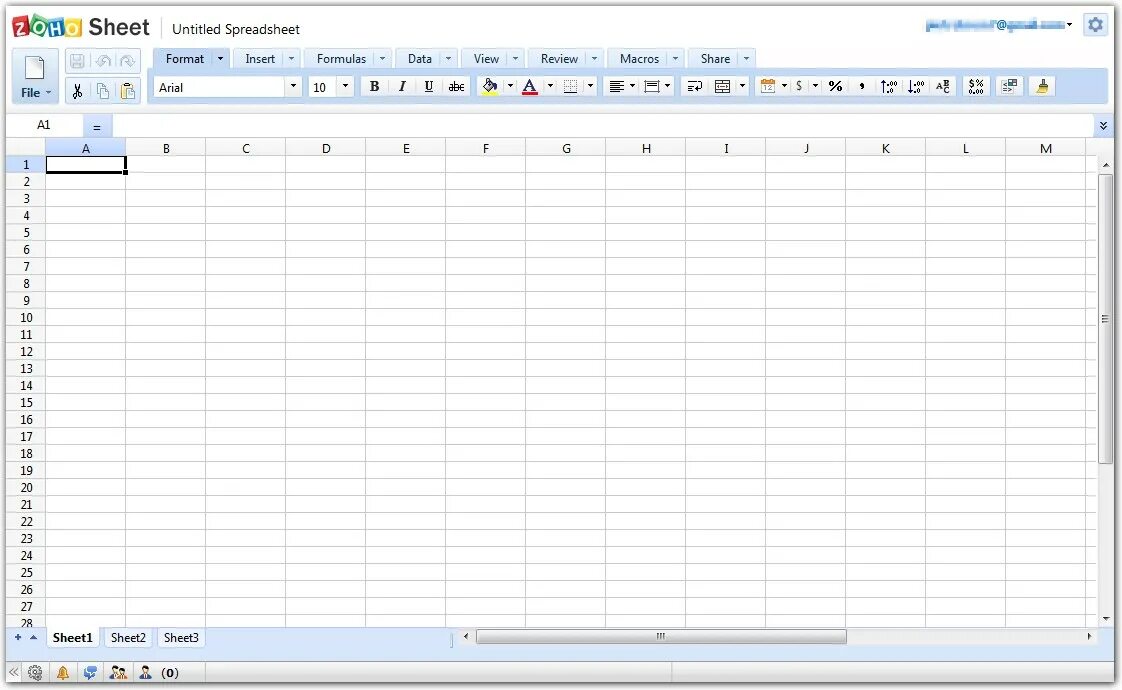Click the formula equals button
The height and width of the screenshot is (690, 1122).
[97, 127]
